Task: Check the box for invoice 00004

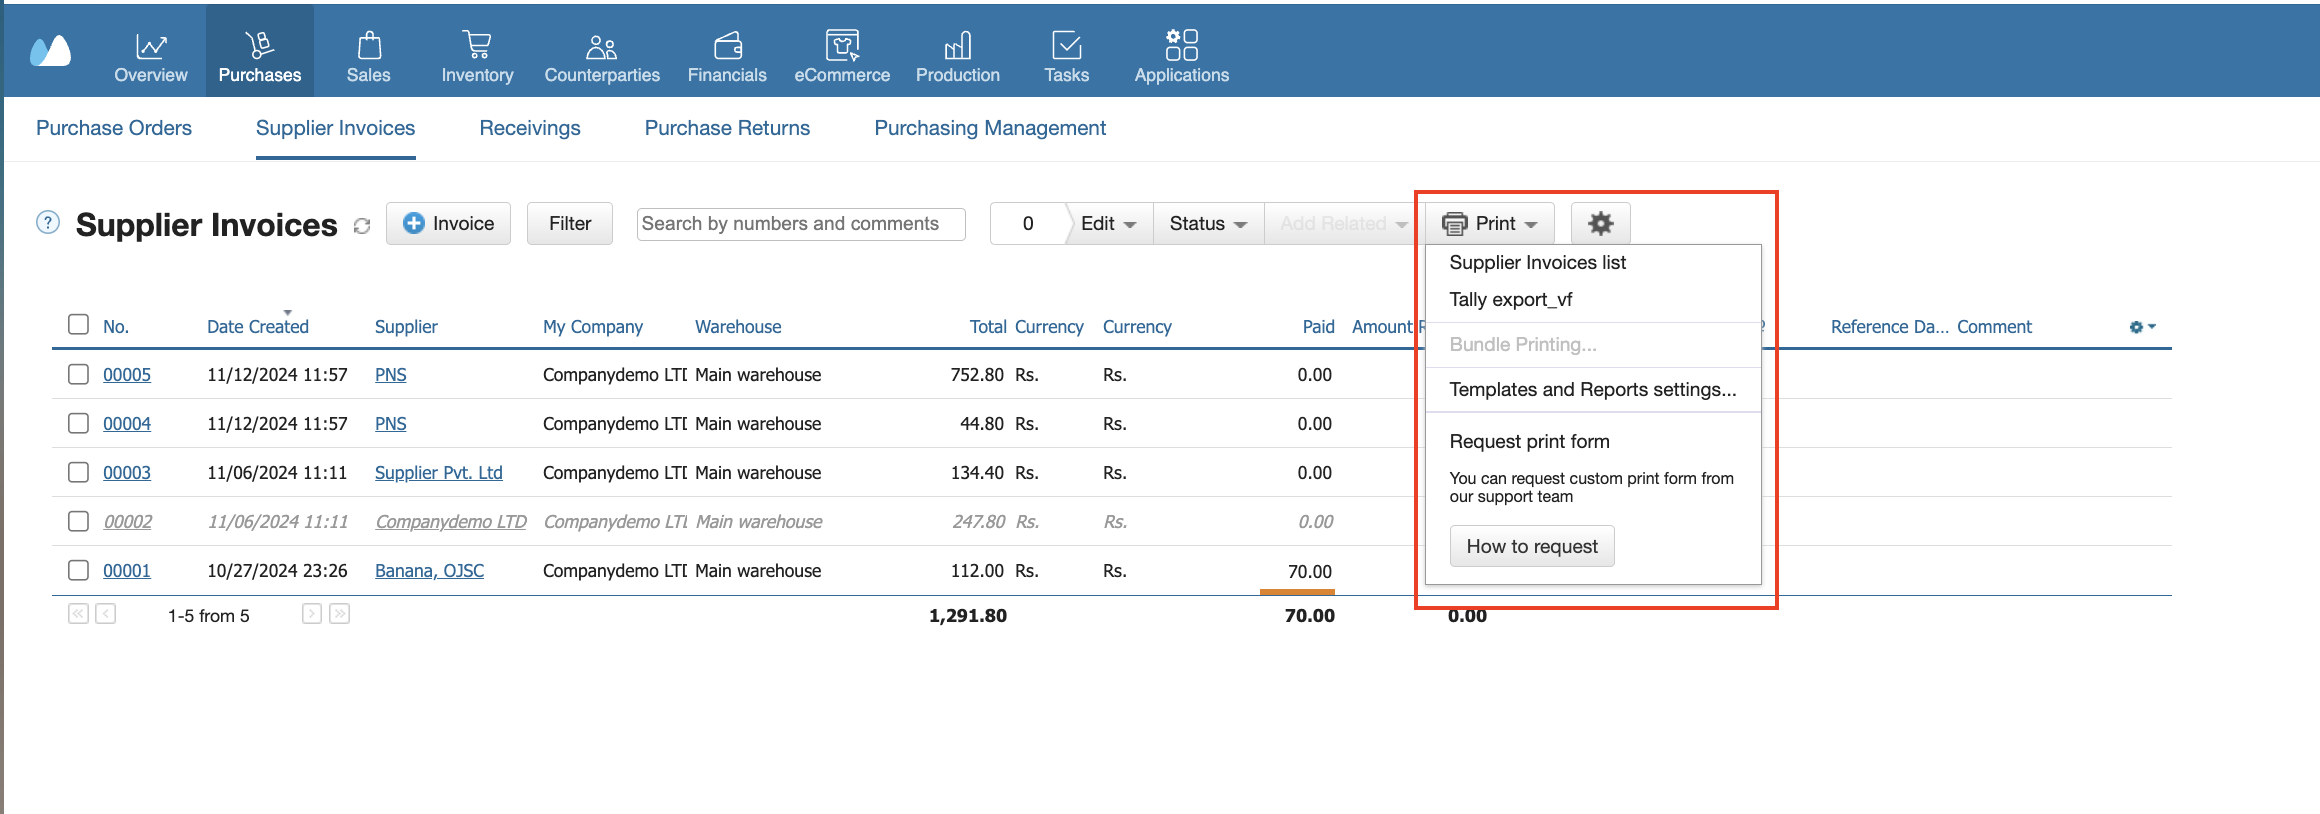Action: (78, 423)
